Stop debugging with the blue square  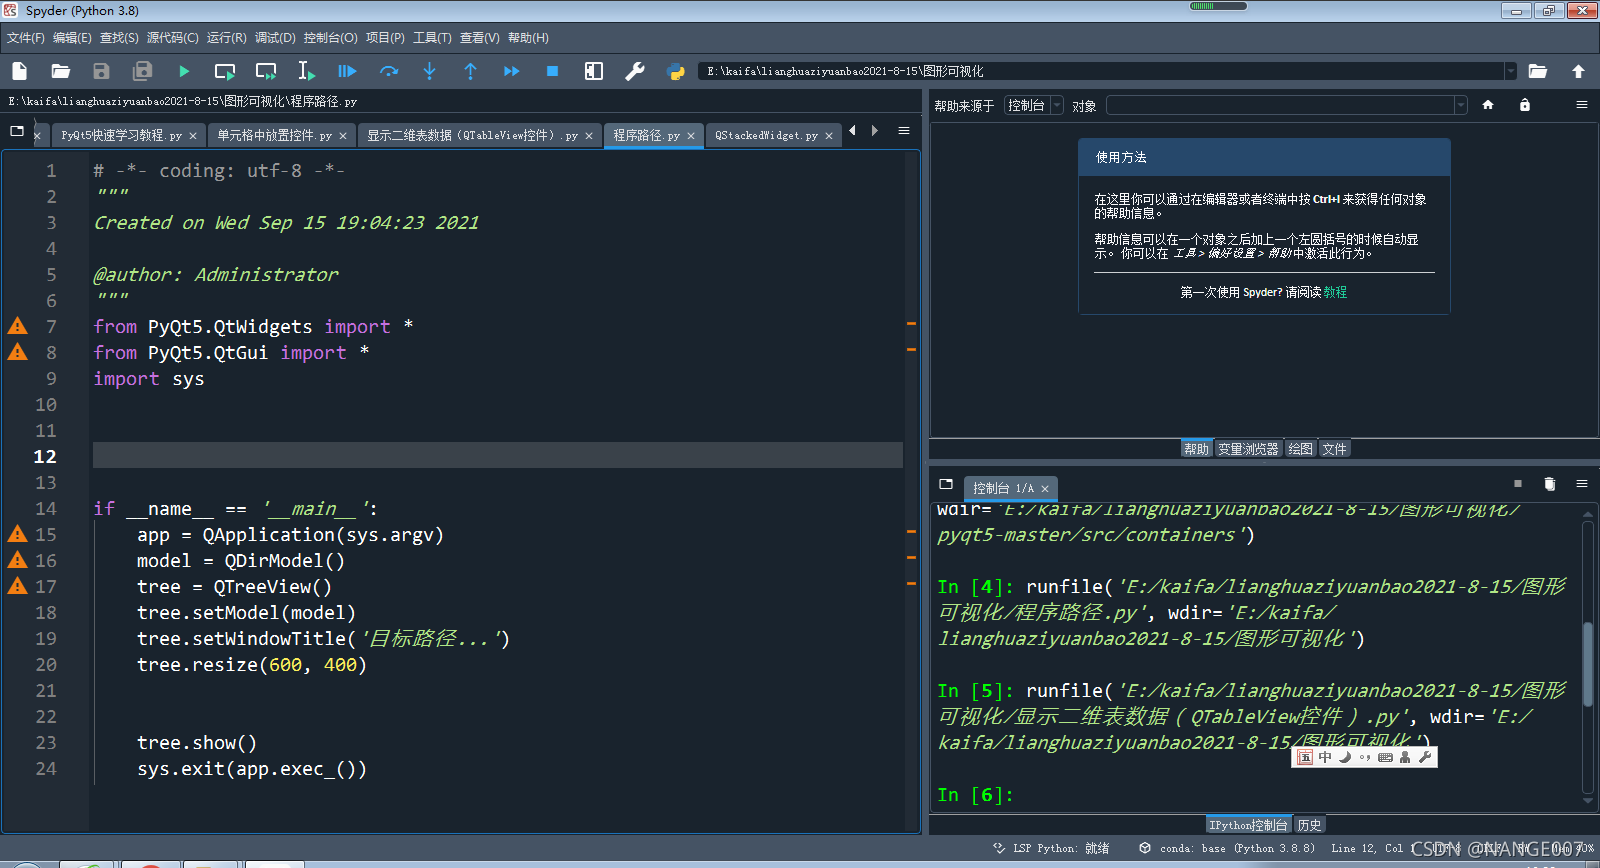coord(552,71)
